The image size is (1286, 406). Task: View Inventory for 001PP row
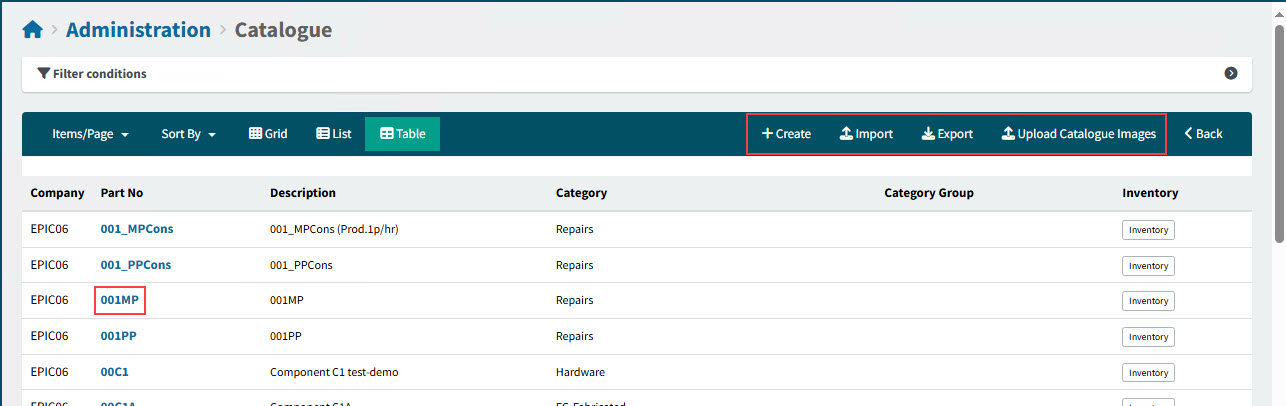(1148, 337)
